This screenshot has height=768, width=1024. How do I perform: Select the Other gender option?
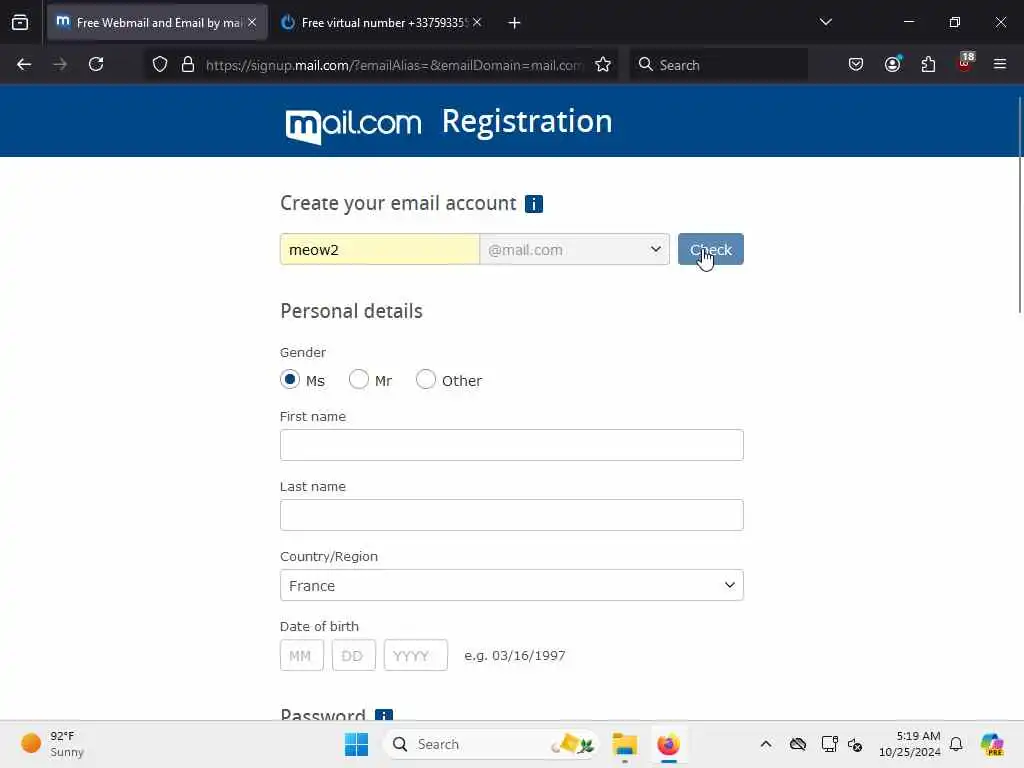tap(426, 379)
